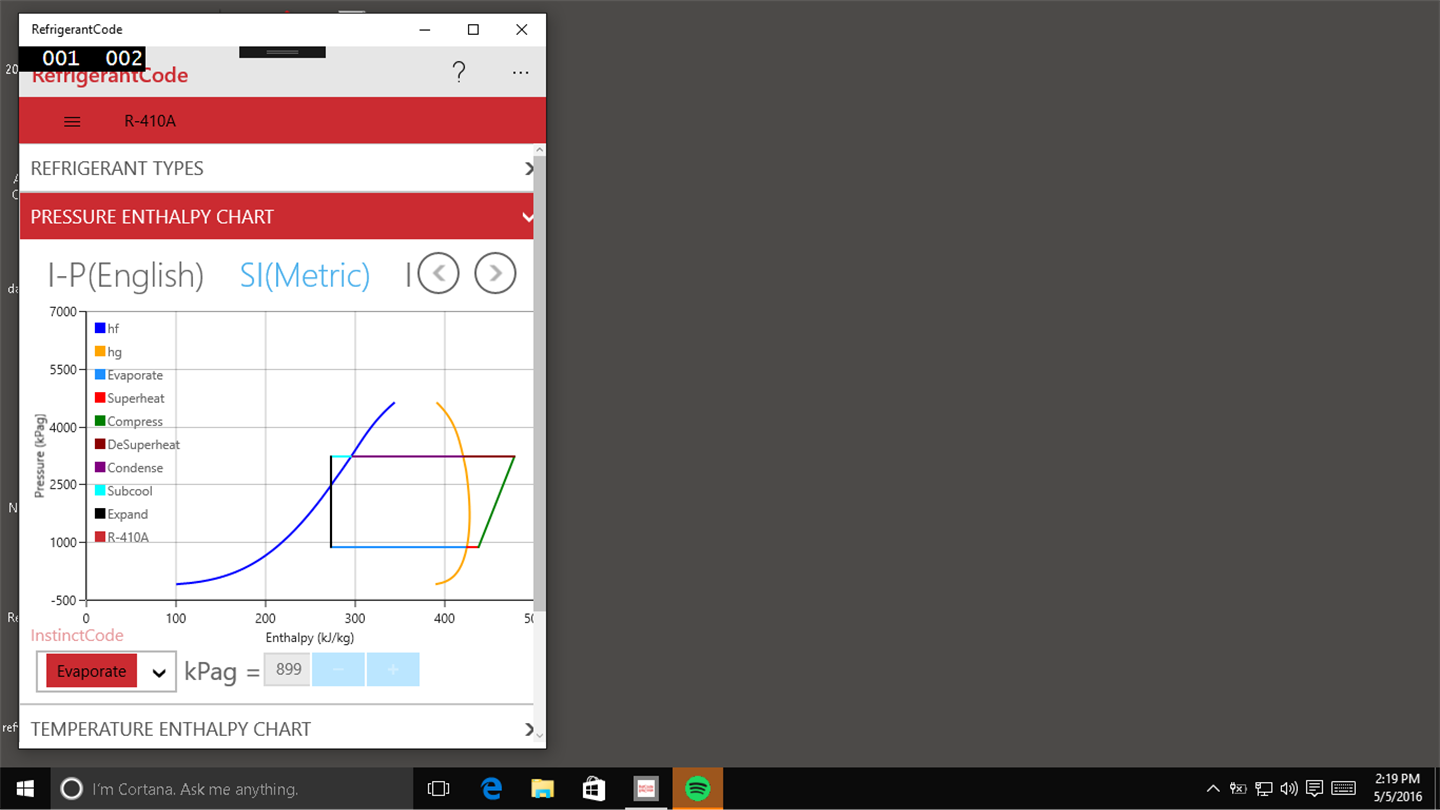Click the hg legend orange swatch
Screen dimensions: 1440x810
[100, 351]
